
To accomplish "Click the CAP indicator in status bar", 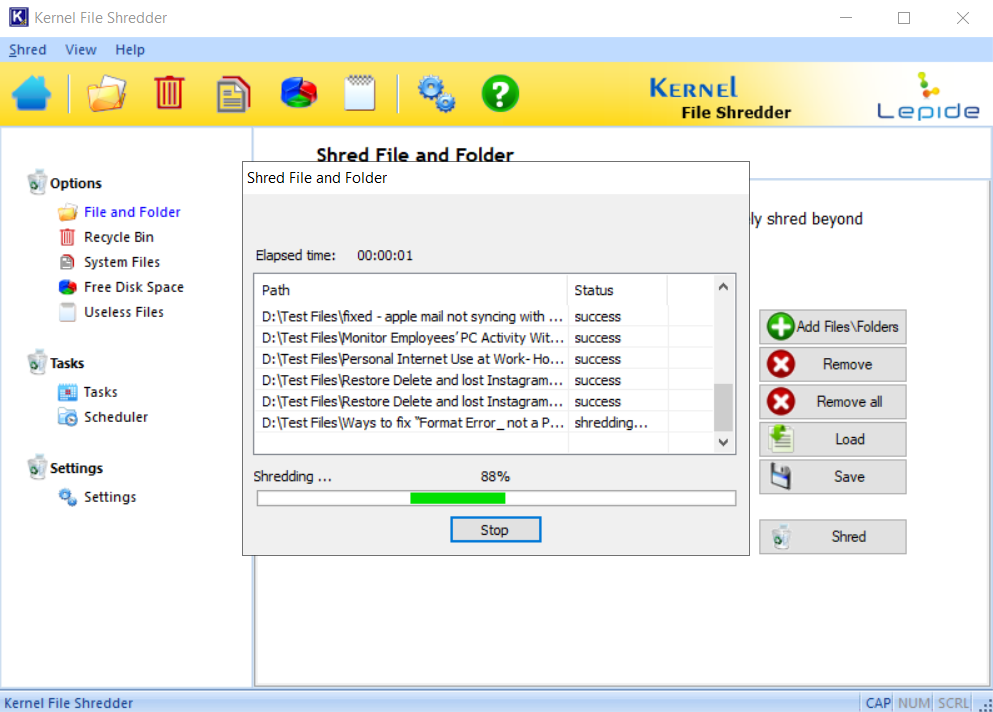I will click(878, 703).
